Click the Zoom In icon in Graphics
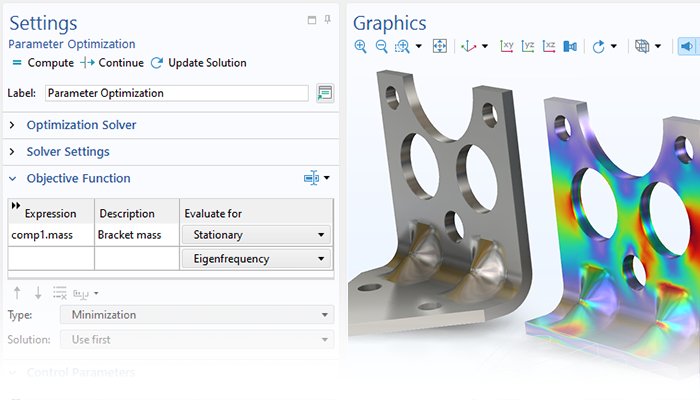Screen dimensions: 700x400 coord(360,46)
